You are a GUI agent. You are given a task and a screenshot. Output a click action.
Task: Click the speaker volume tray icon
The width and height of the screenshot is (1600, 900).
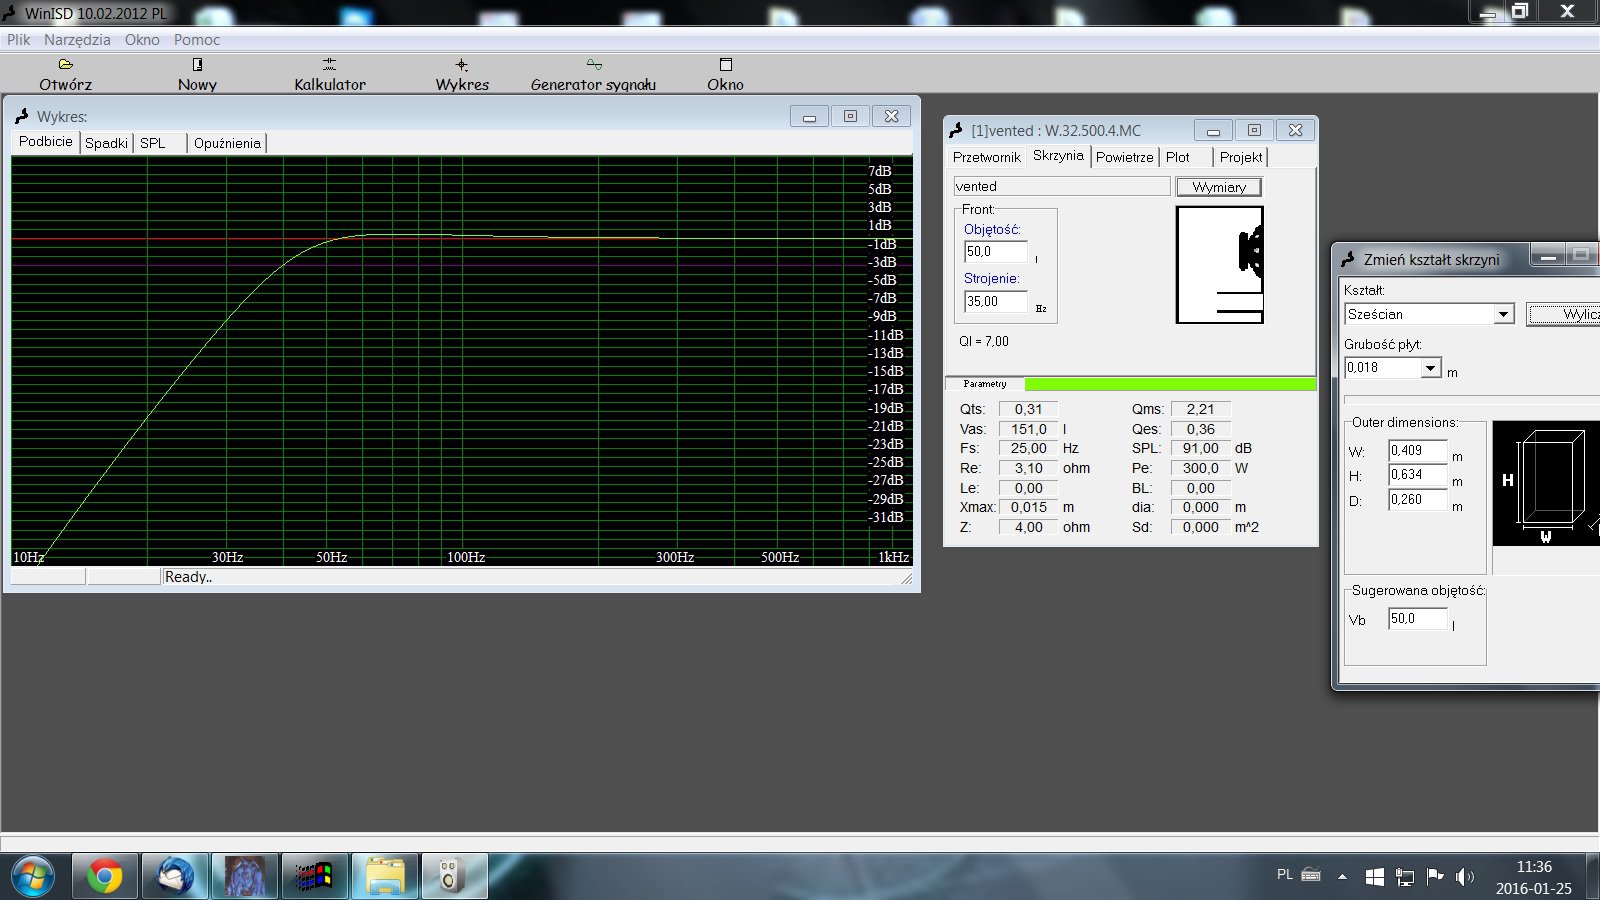[1464, 877]
